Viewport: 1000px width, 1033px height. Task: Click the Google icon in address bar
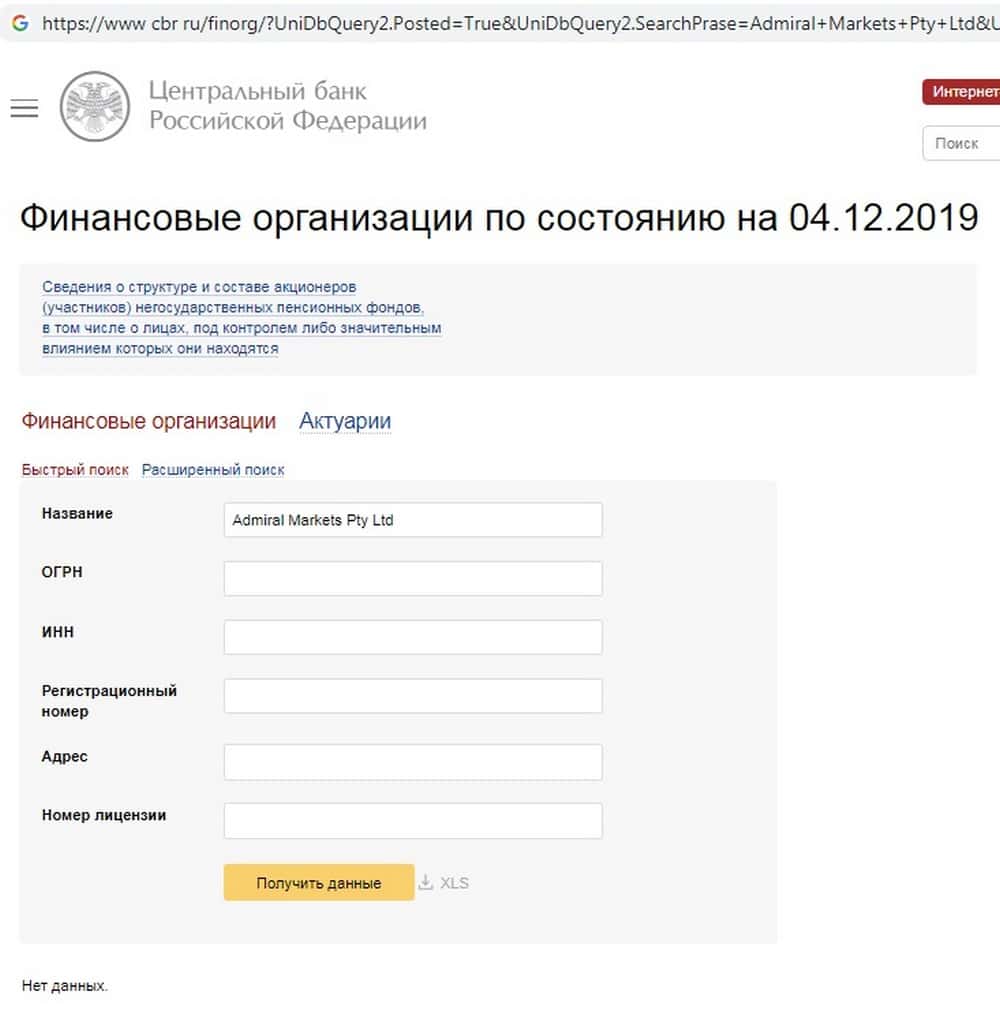tap(20, 22)
